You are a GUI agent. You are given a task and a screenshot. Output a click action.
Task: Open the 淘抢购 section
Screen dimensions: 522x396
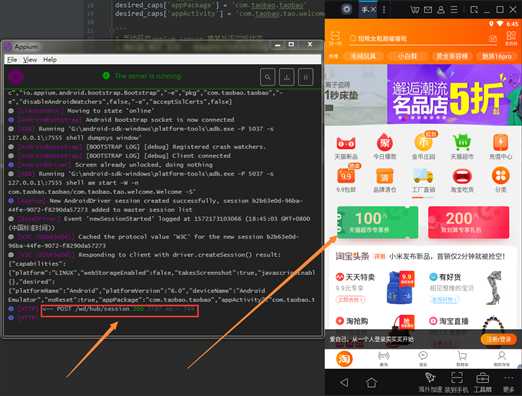(352, 321)
